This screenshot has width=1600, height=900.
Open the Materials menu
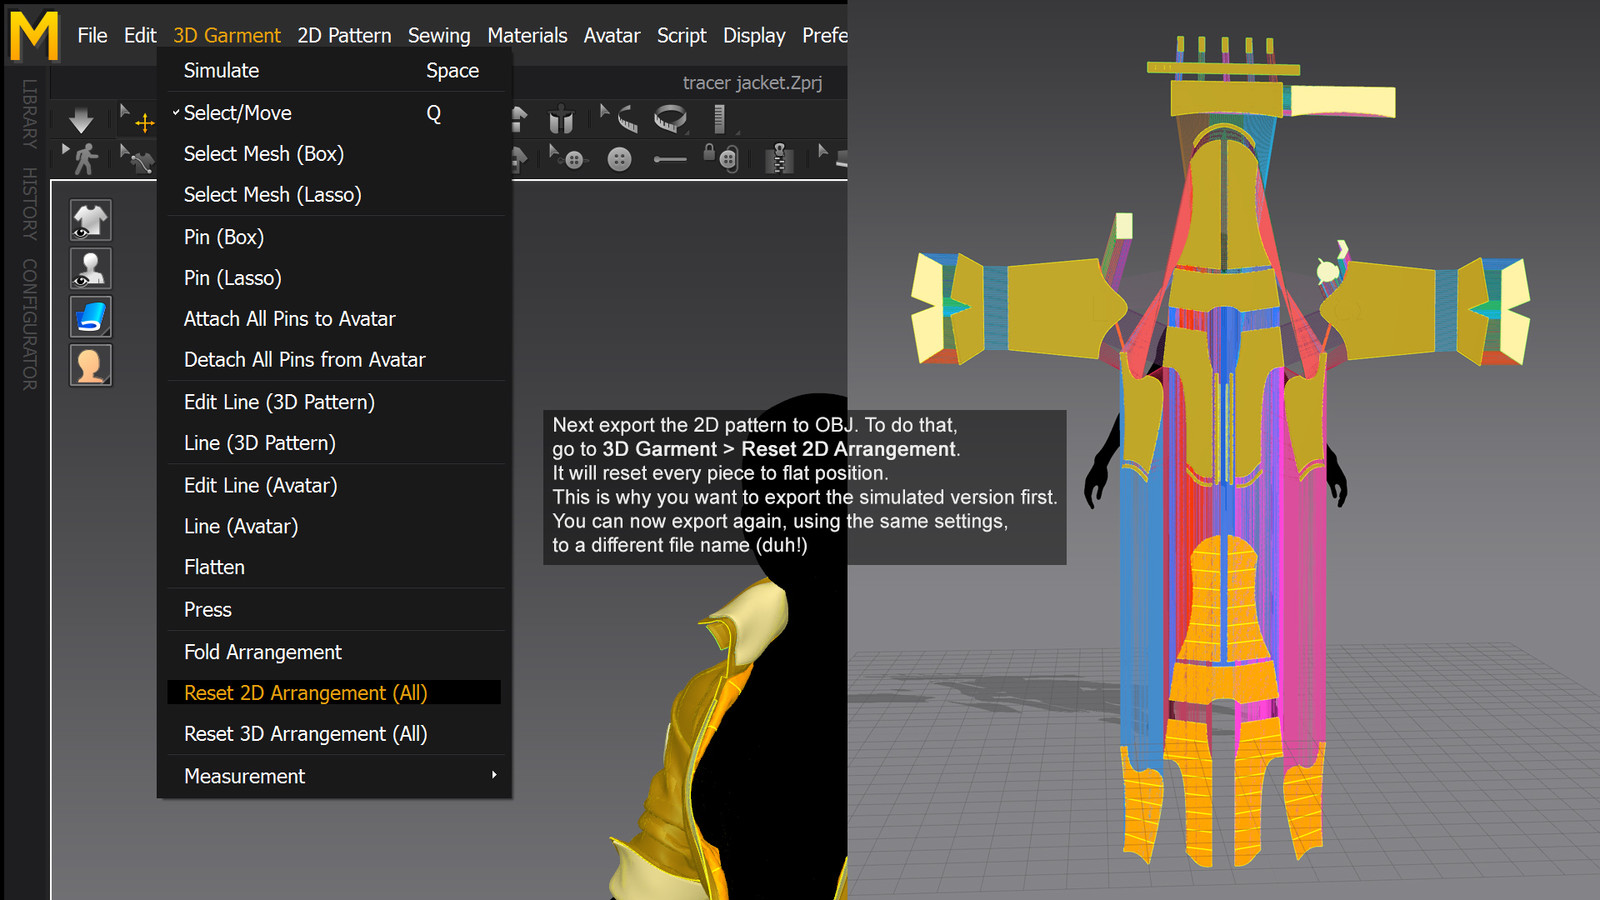point(527,35)
